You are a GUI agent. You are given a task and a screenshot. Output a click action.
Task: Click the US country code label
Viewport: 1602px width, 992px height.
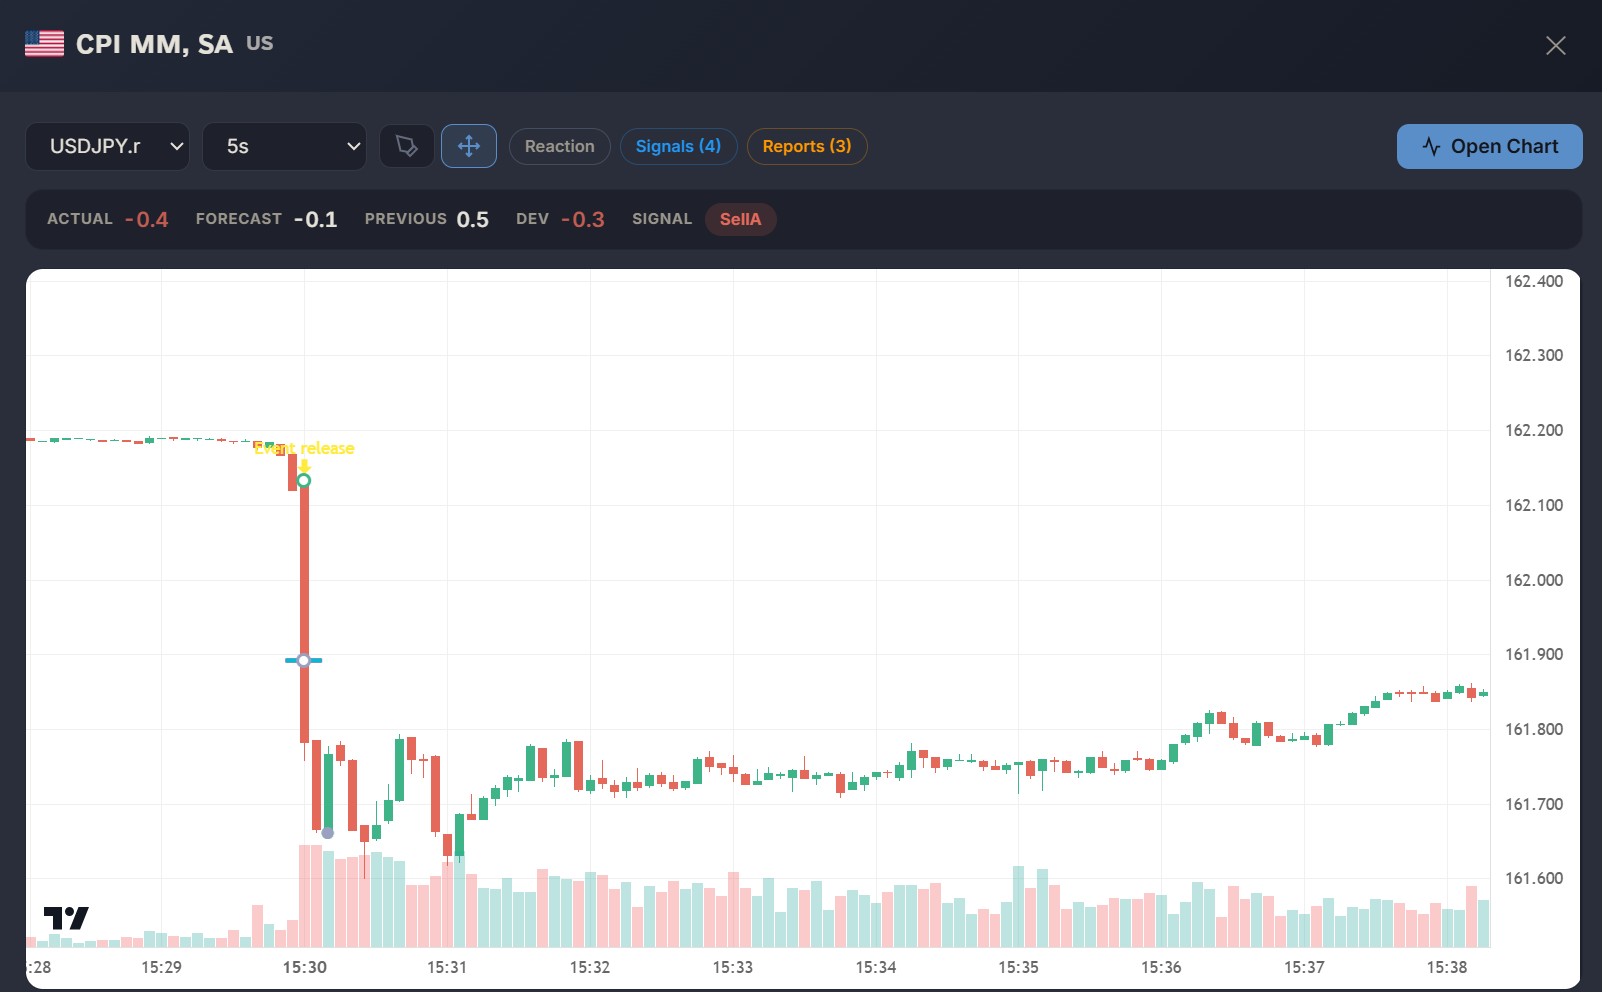click(x=260, y=43)
